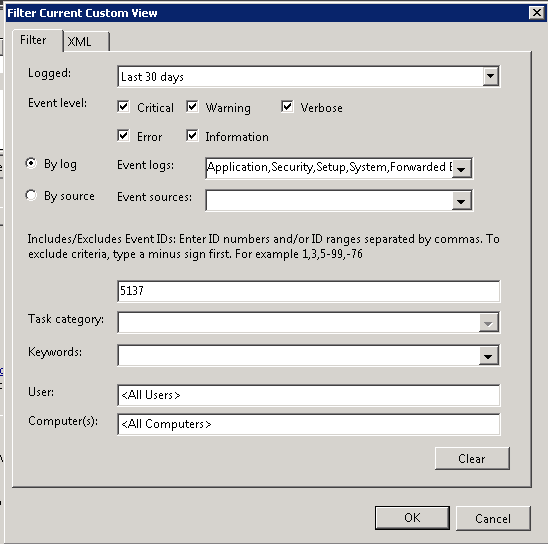Expand the Keywords dropdown list
This screenshot has height=544, width=548.
tap(488, 356)
